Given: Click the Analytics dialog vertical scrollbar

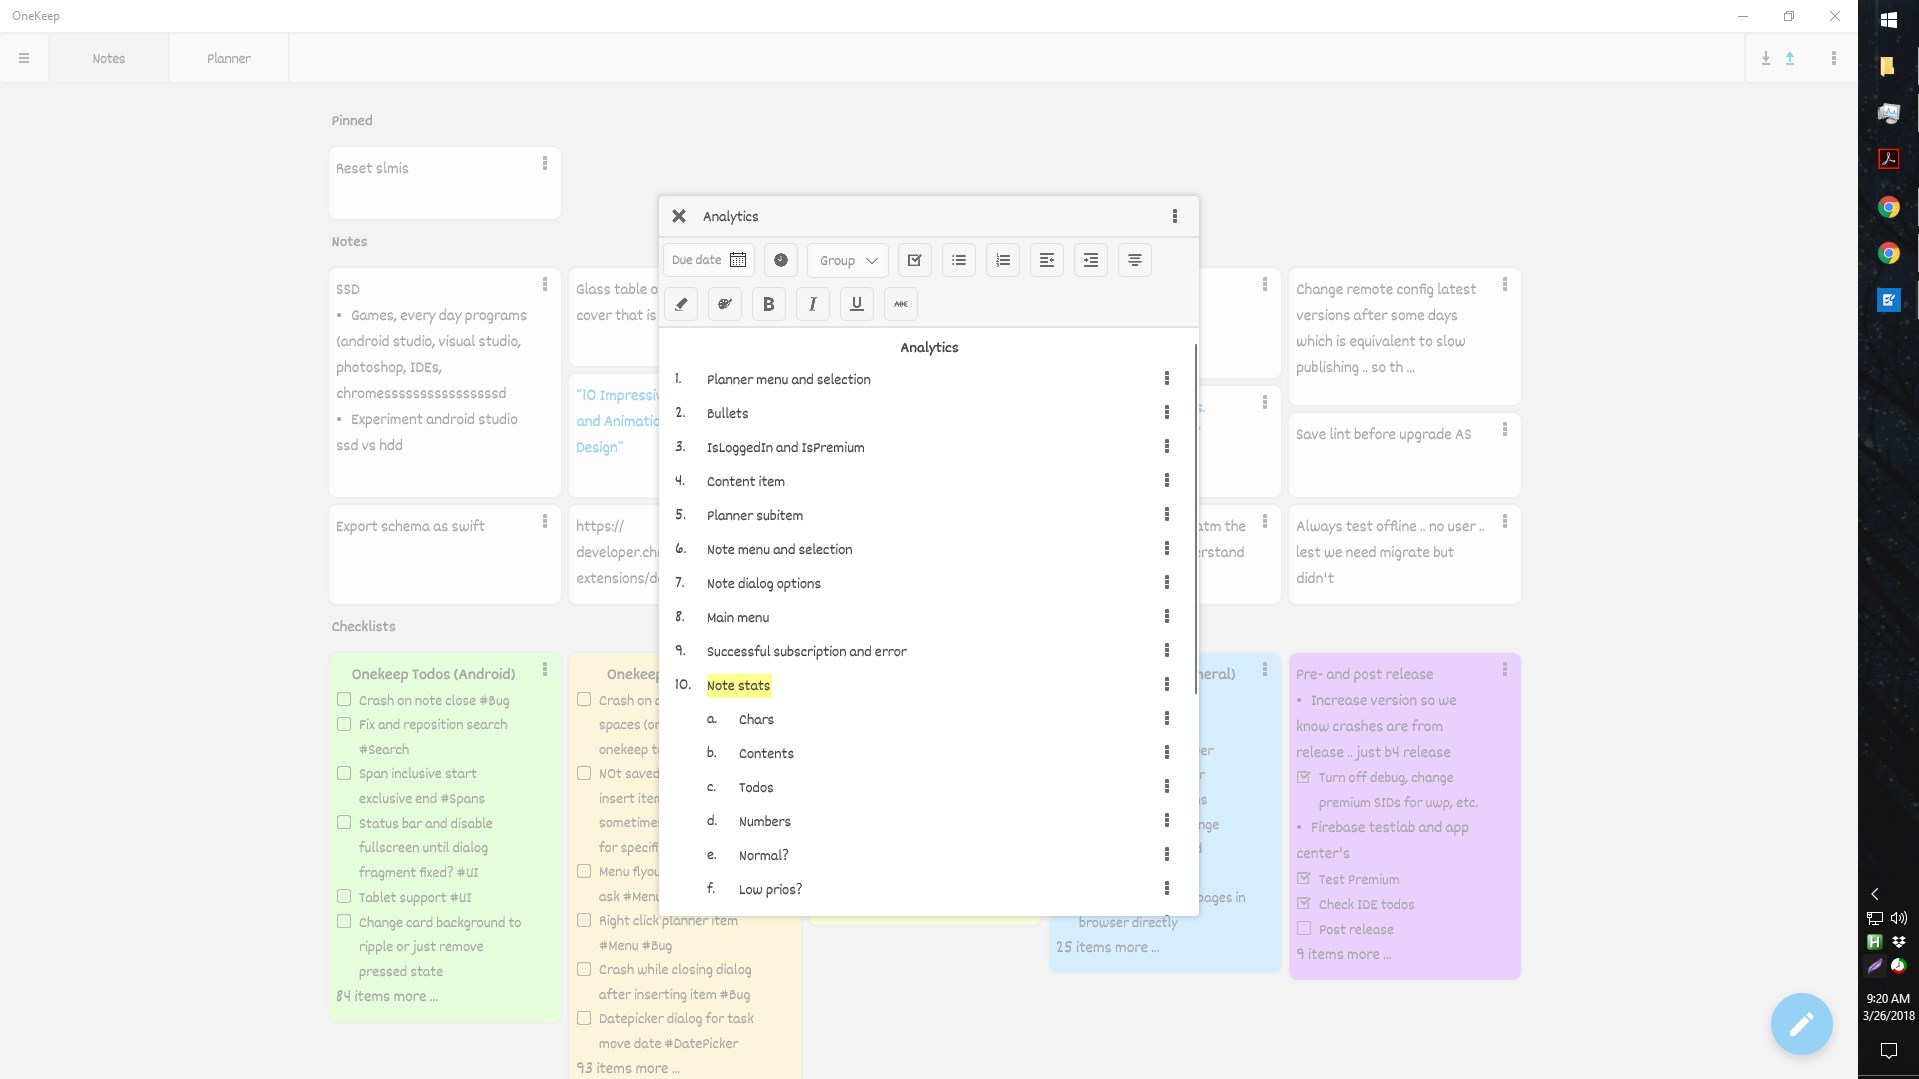Looking at the screenshot, I should (x=1195, y=520).
